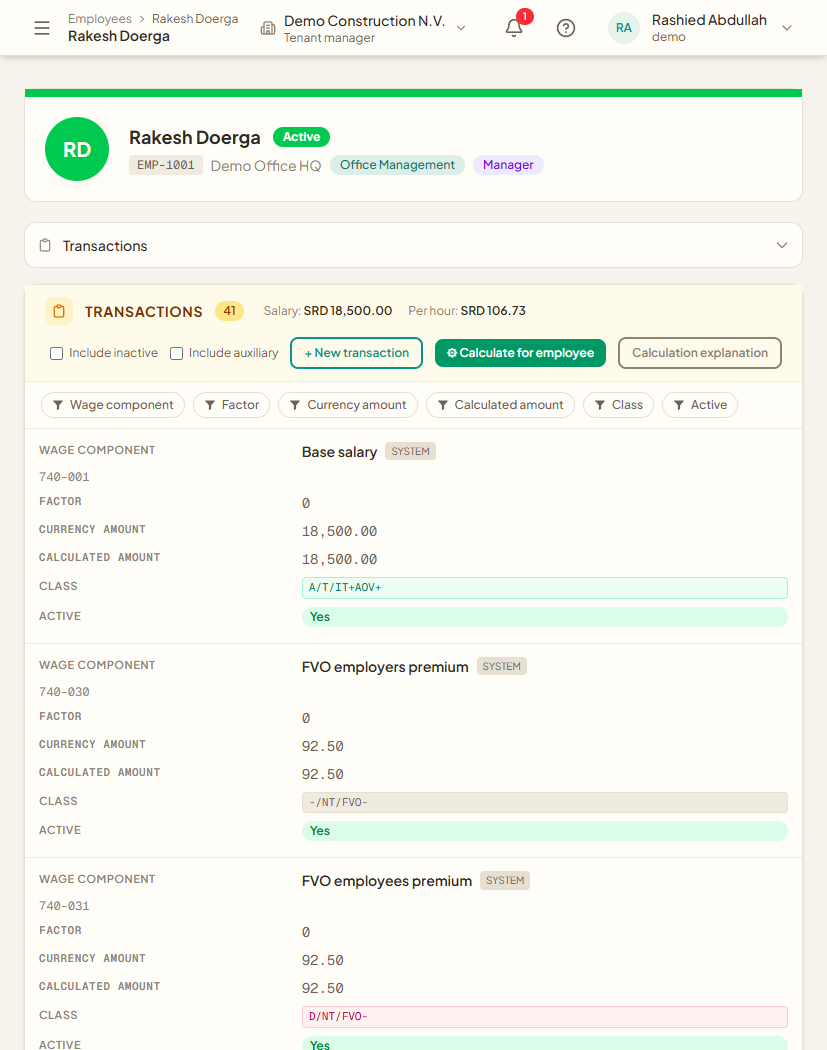This screenshot has width=827, height=1050.
Task: Open the hamburger navigation menu
Action: click(x=42, y=28)
